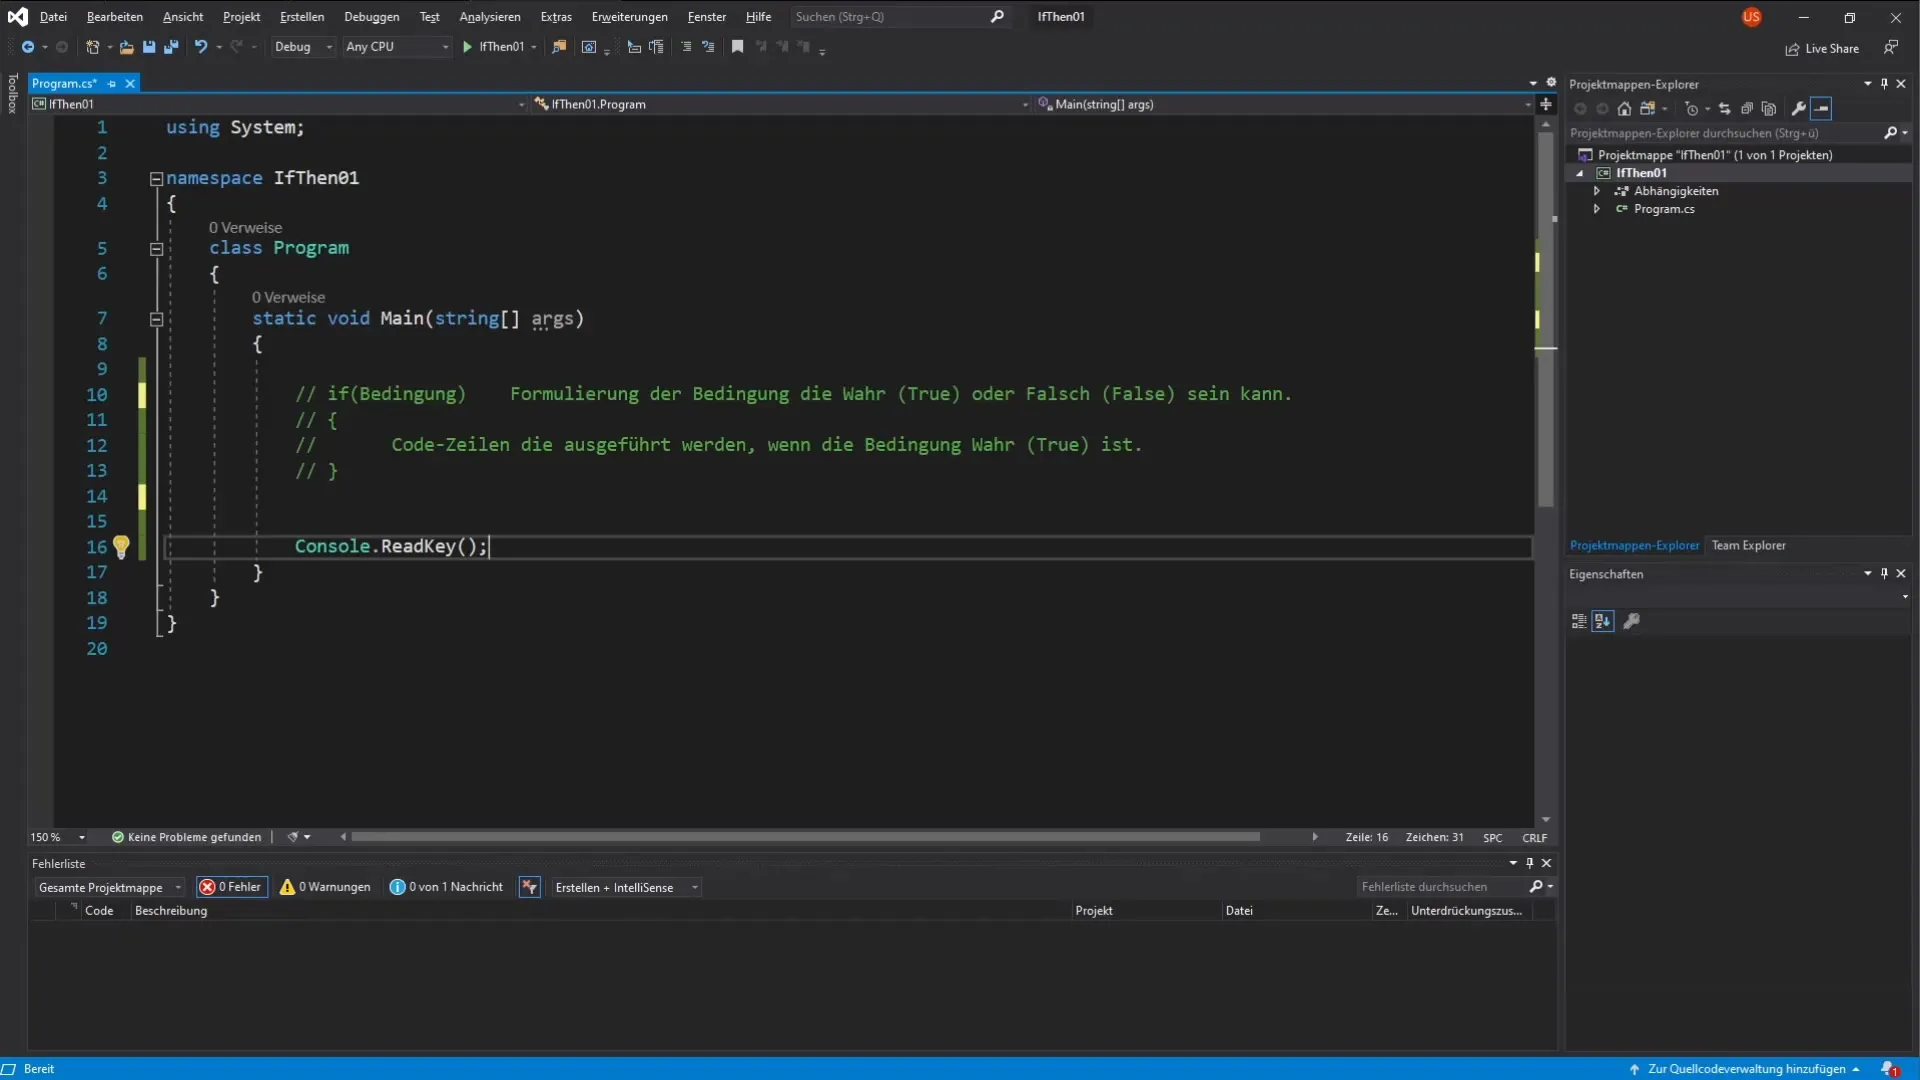Open the Main(string[] args) member dropdown
The width and height of the screenshot is (1920, 1080).
click(x=1284, y=104)
